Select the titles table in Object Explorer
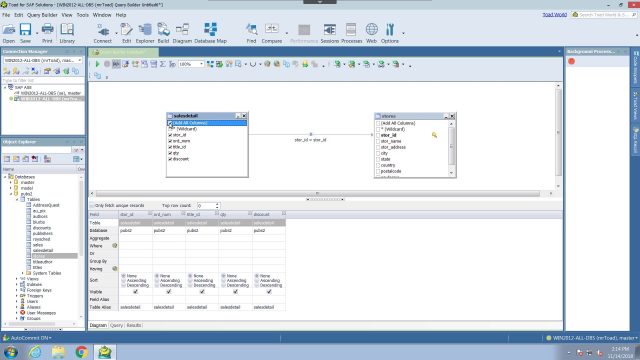The height and width of the screenshot is (360, 640). click(38, 267)
